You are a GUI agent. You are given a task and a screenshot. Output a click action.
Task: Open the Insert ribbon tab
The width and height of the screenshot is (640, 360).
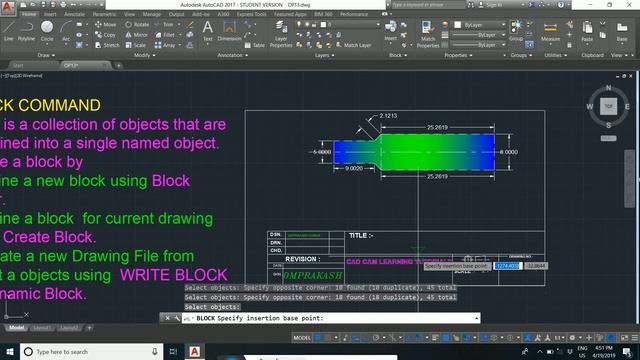[50, 14]
